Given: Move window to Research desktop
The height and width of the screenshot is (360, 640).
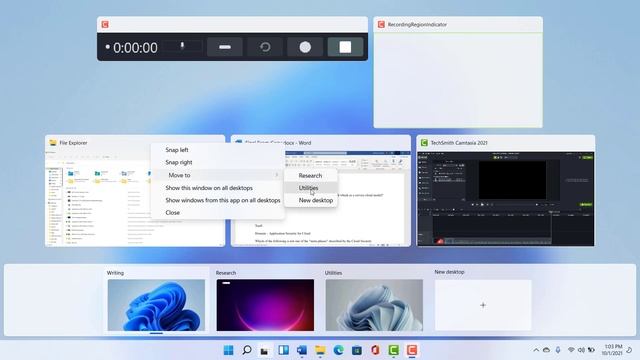Looking at the screenshot, I should click(311, 176).
